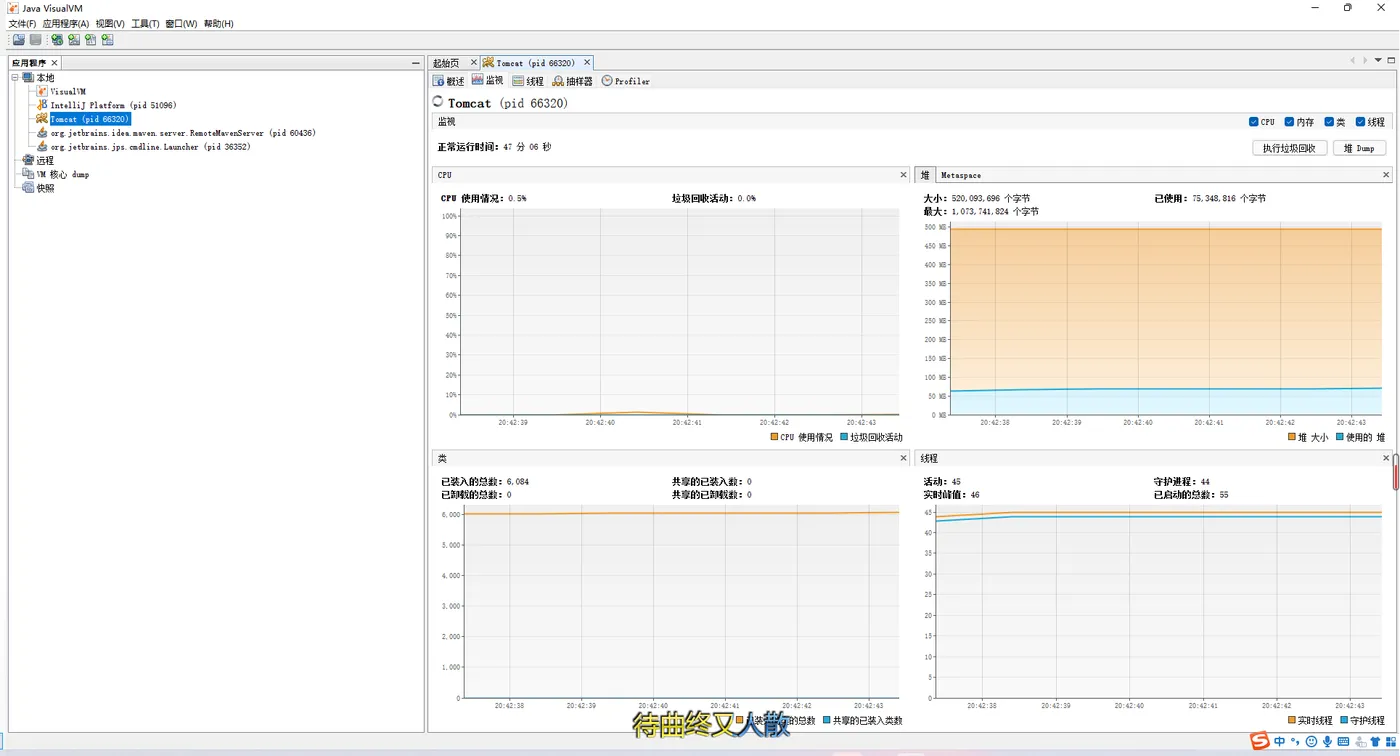This screenshot has width=1400, height=756.
Task: Open the Sogou emoji smiley icon
Action: click(x=1311, y=742)
